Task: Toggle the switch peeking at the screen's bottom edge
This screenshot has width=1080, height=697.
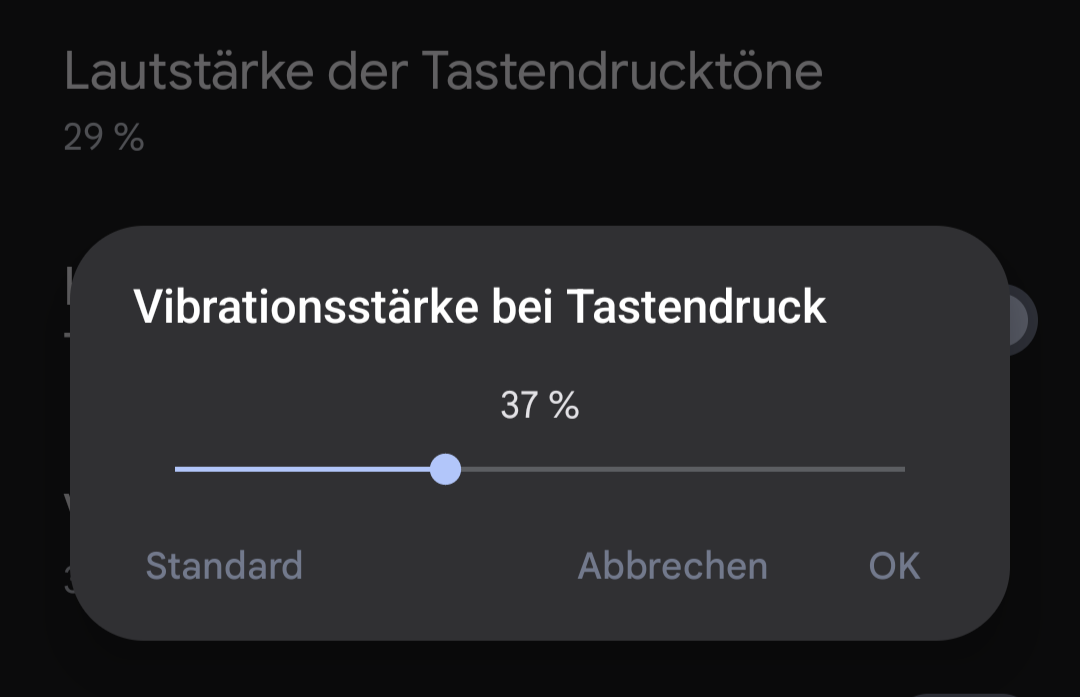Action: (x=960, y=692)
